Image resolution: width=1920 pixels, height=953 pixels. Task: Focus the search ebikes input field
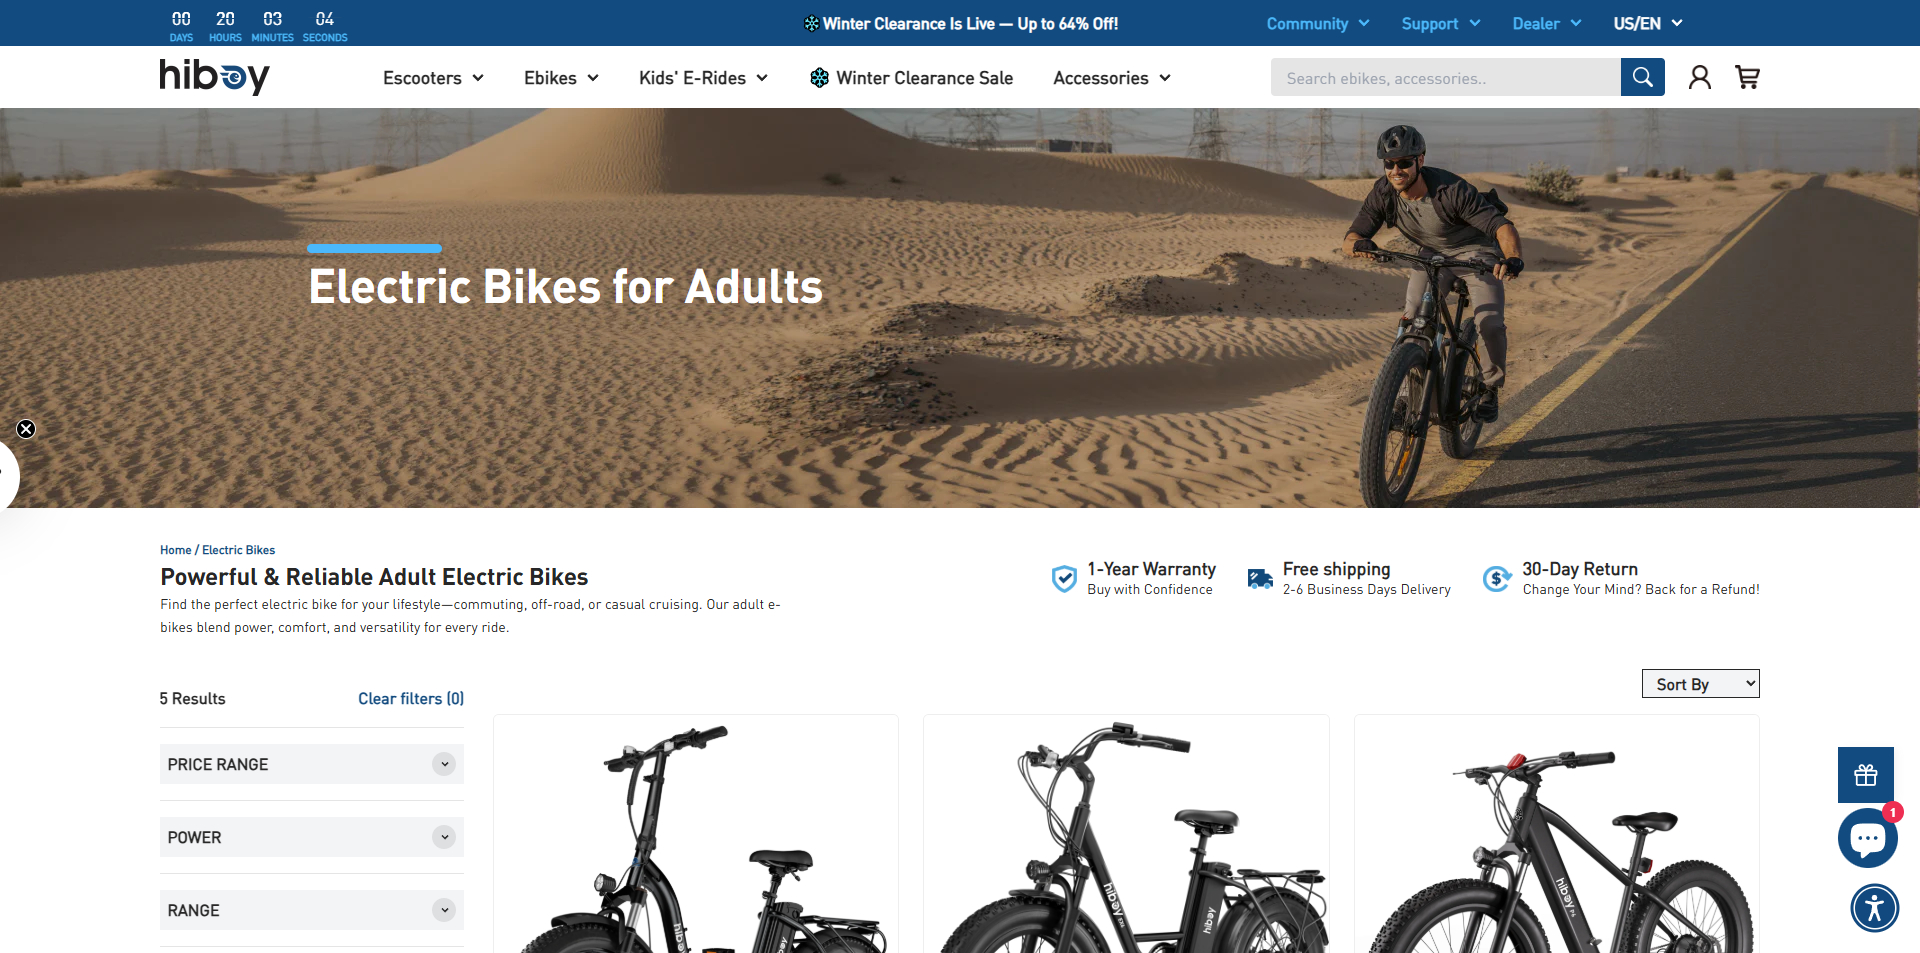(1446, 77)
